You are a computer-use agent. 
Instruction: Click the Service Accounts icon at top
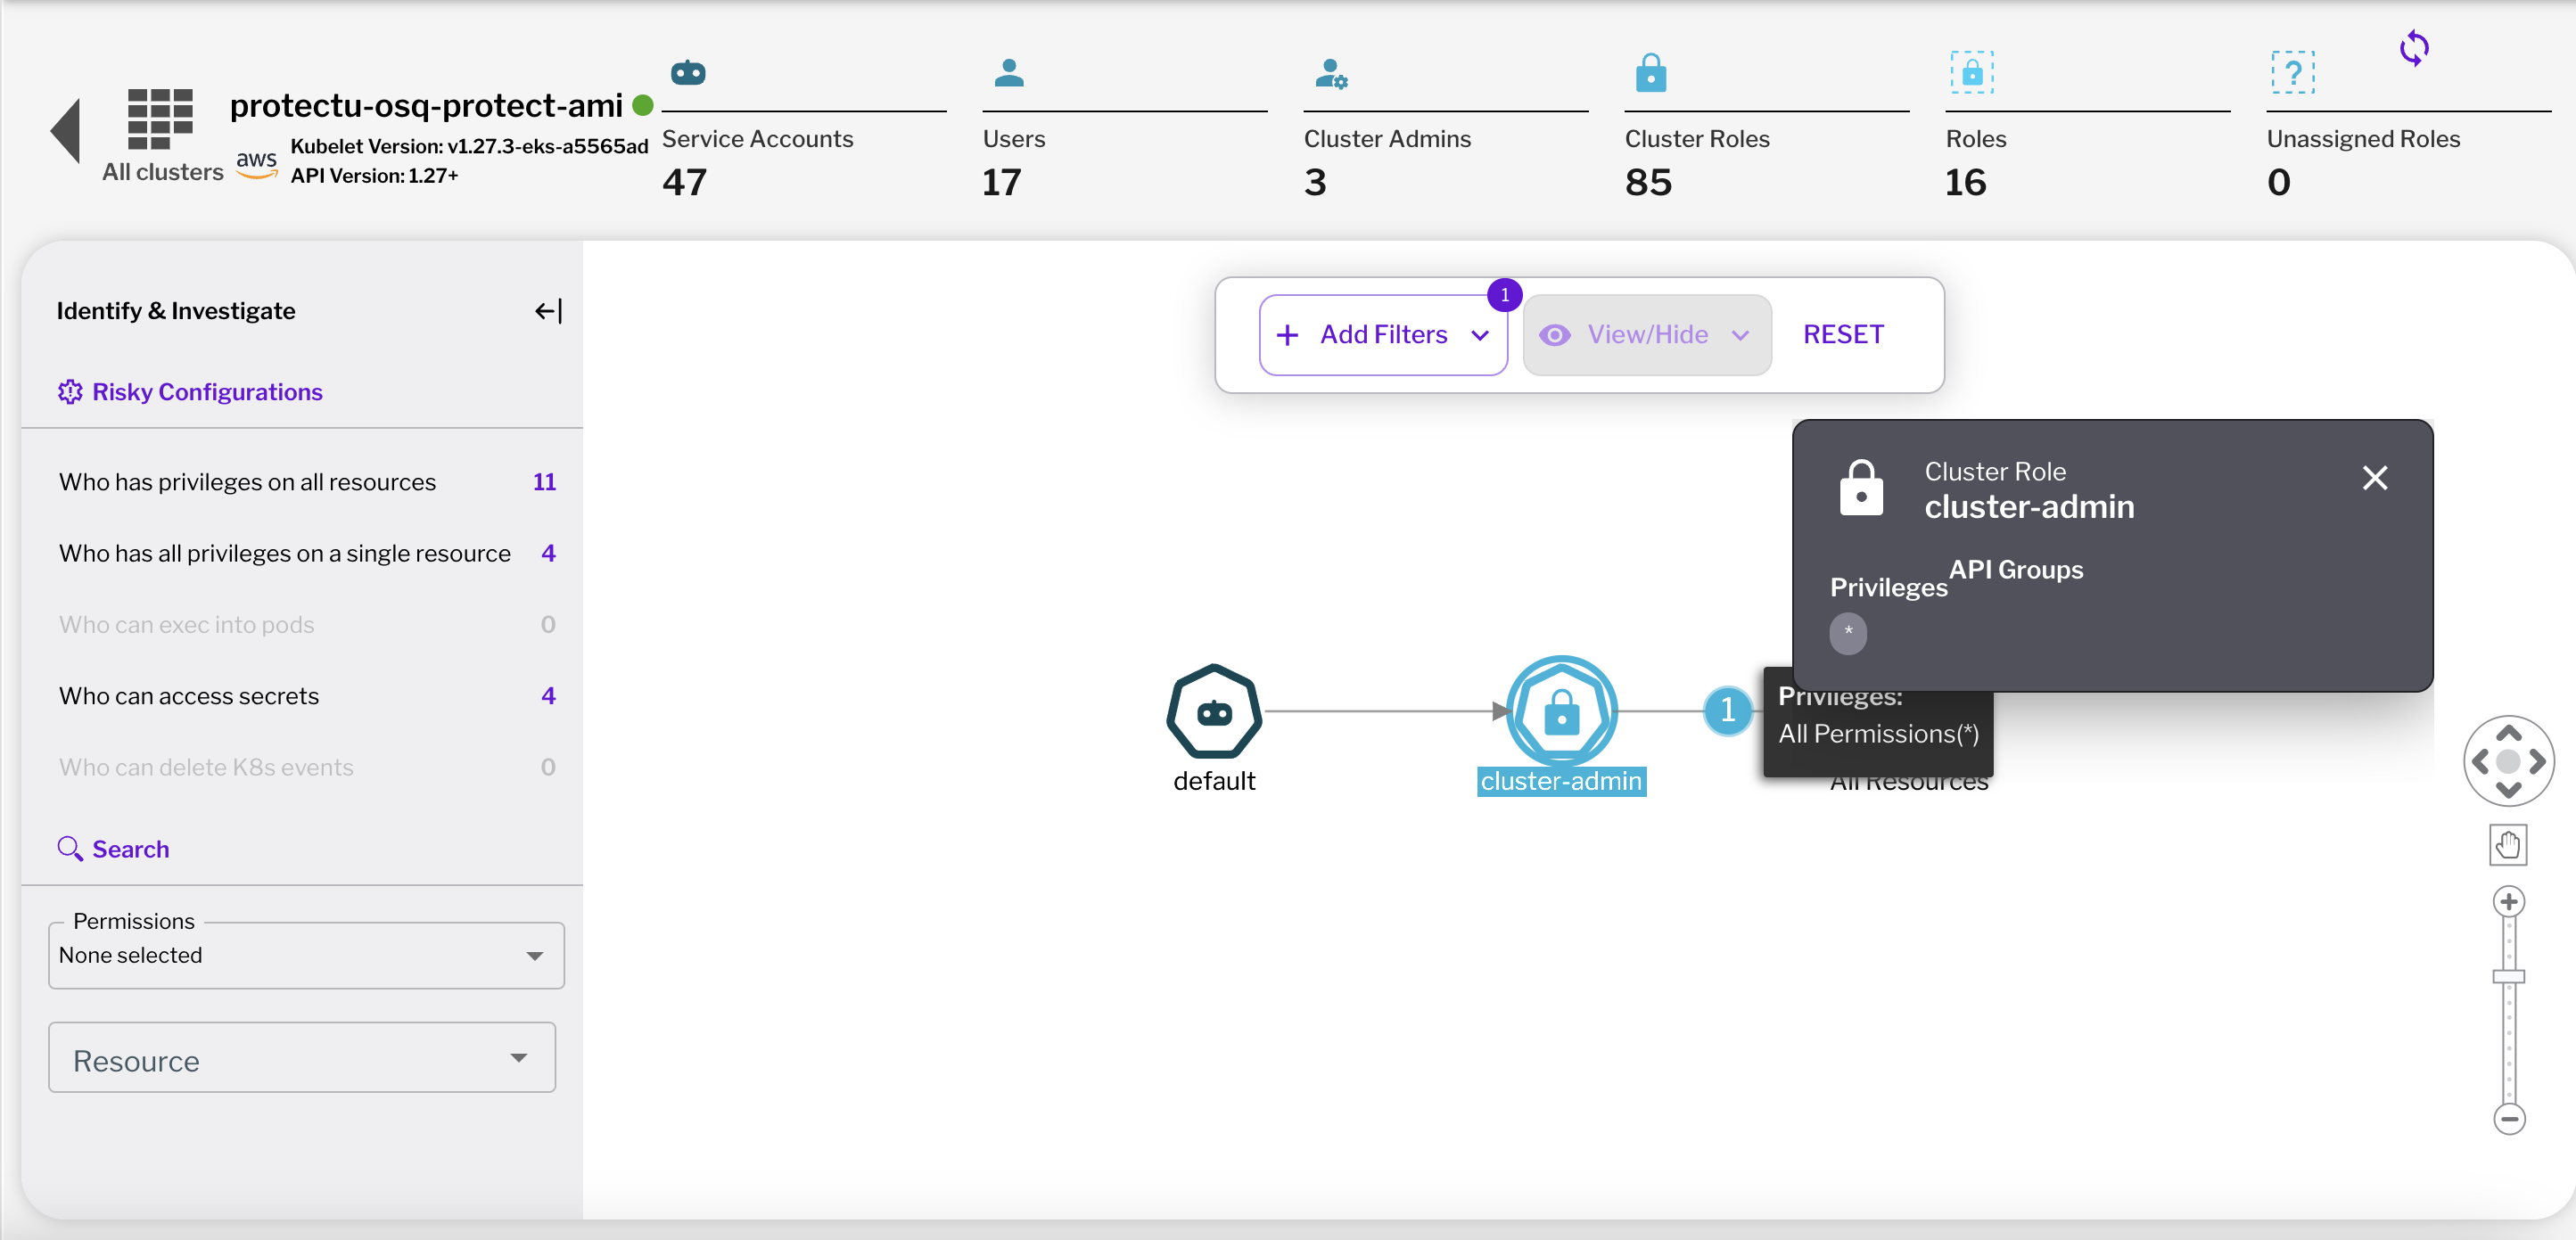pos(690,72)
